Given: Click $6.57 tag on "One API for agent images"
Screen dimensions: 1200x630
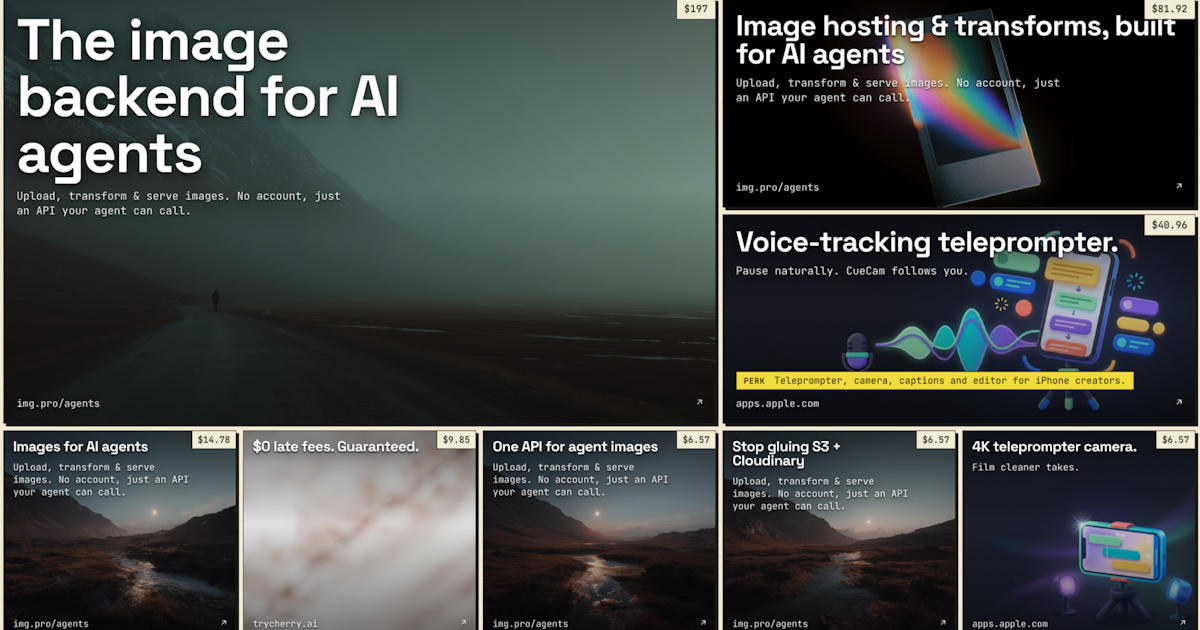Looking at the screenshot, I should [696, 439].
